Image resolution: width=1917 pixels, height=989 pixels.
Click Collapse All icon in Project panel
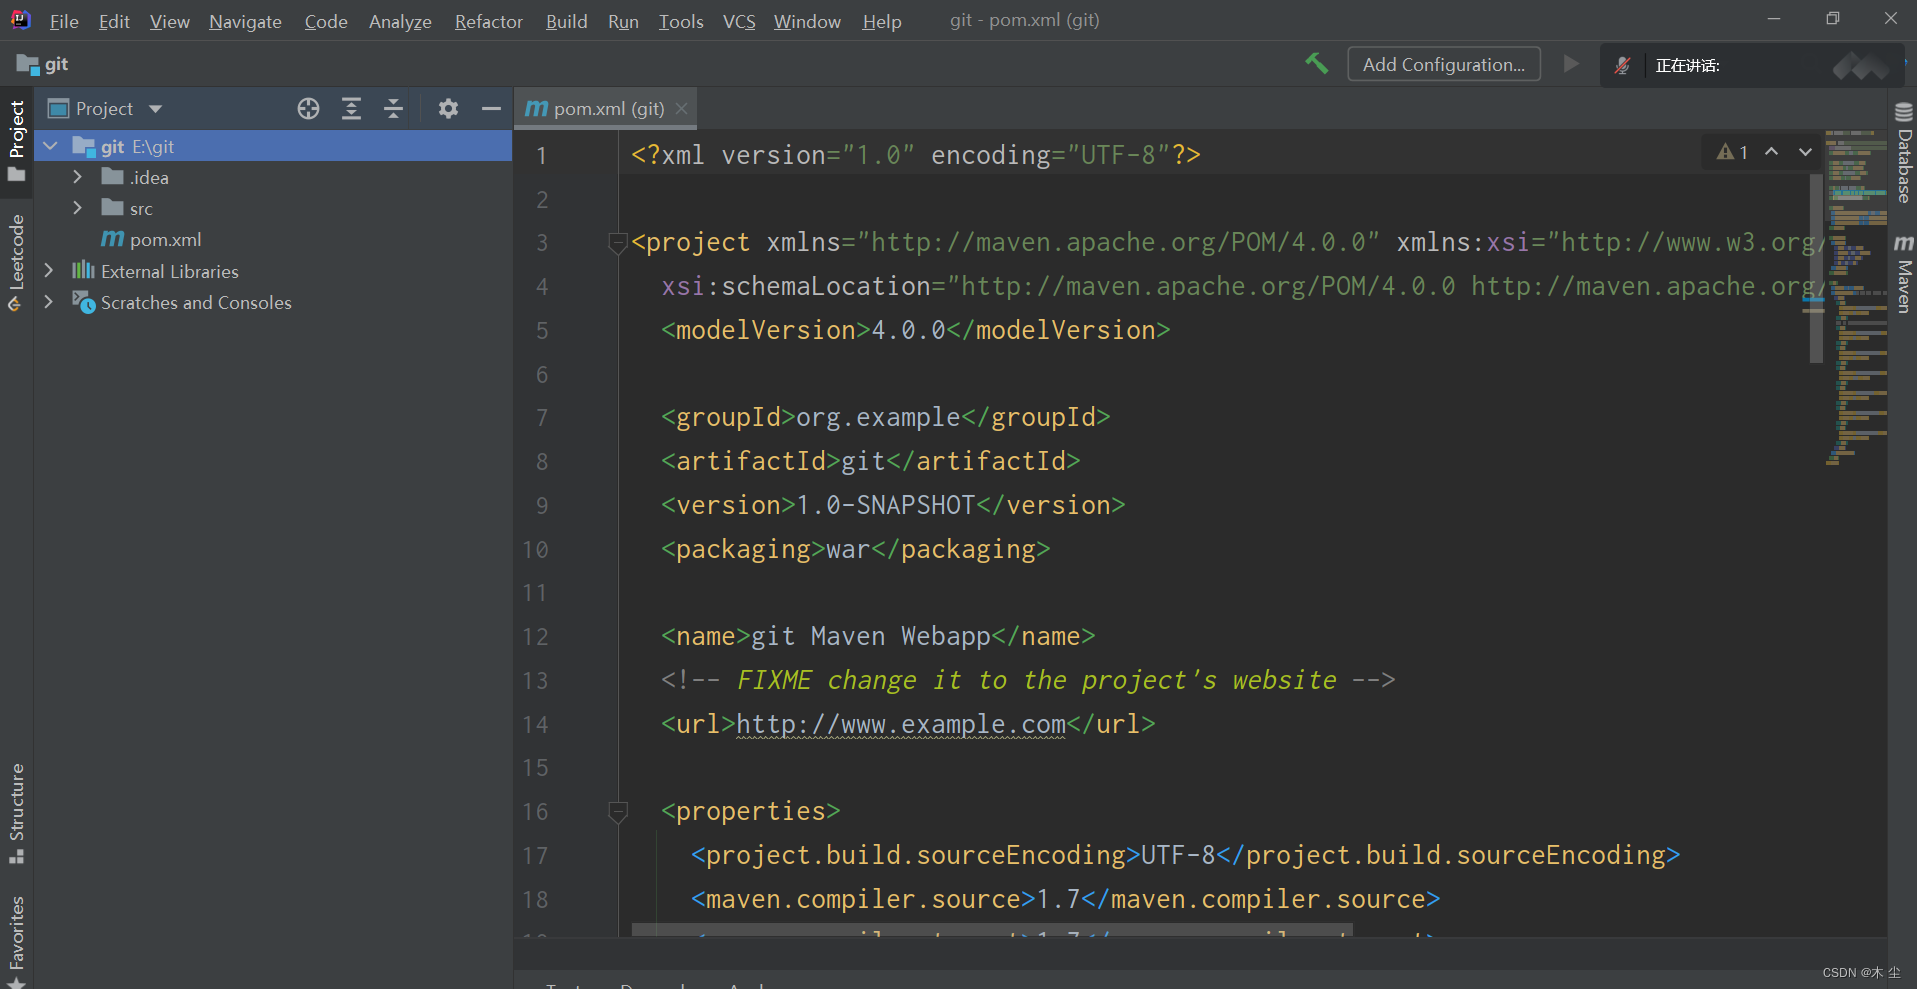pos(393,109)
